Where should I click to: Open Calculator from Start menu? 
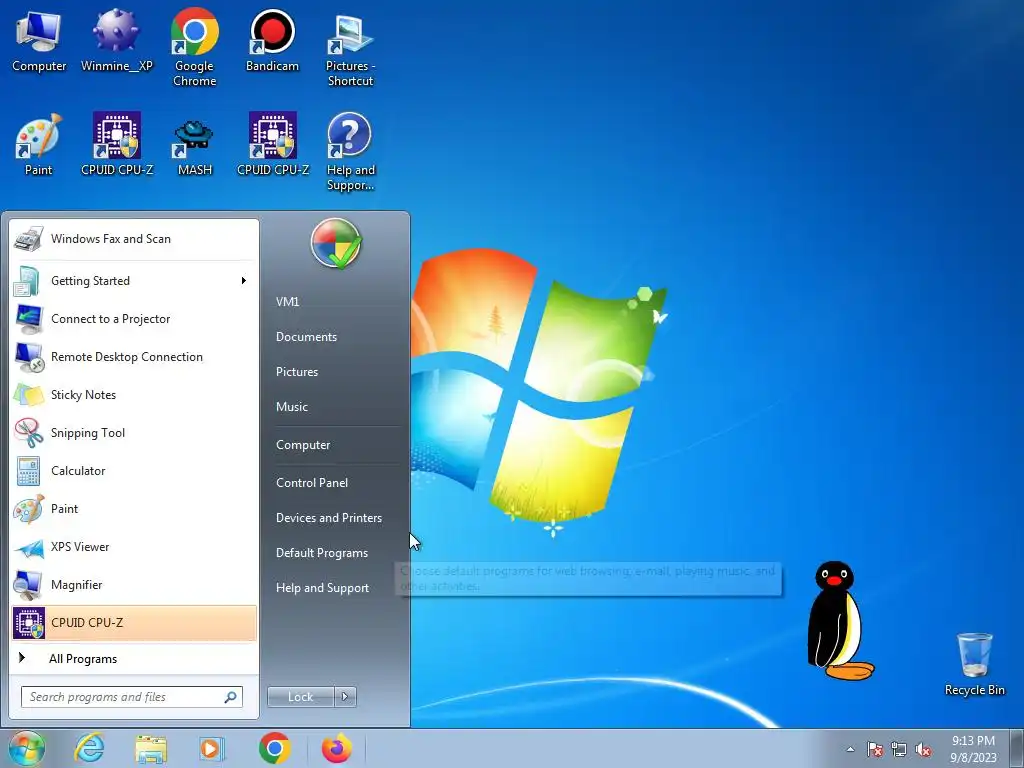[x=134, y=471]
